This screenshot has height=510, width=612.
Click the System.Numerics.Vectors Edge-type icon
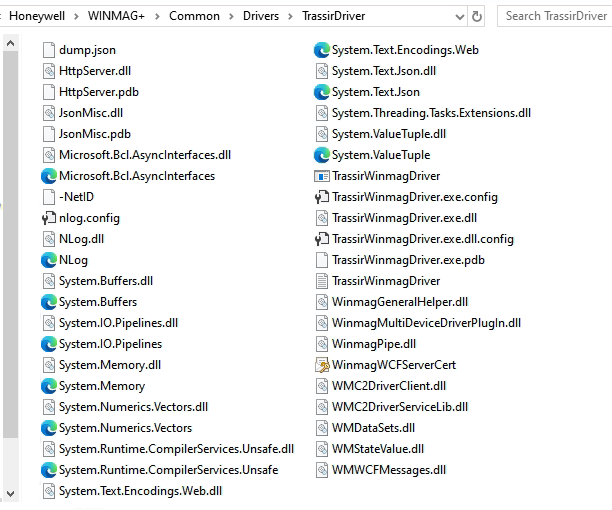coord(49,428)
